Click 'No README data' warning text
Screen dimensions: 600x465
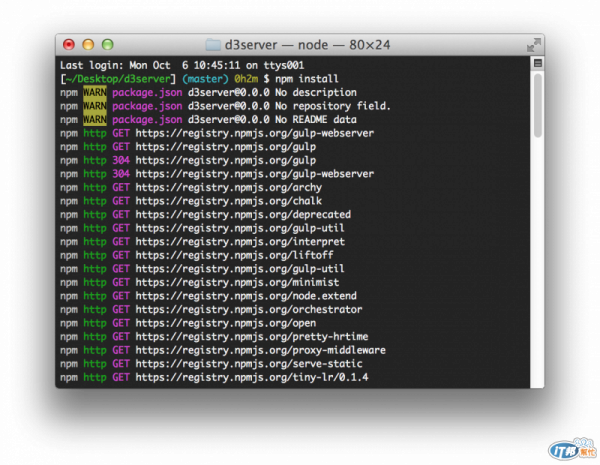pyautogui.click(x=316, y=119)
